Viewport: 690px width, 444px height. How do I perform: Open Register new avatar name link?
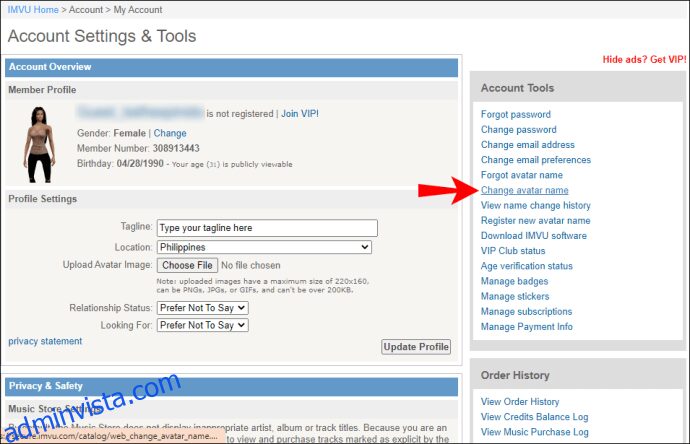[x=536, y=220]
